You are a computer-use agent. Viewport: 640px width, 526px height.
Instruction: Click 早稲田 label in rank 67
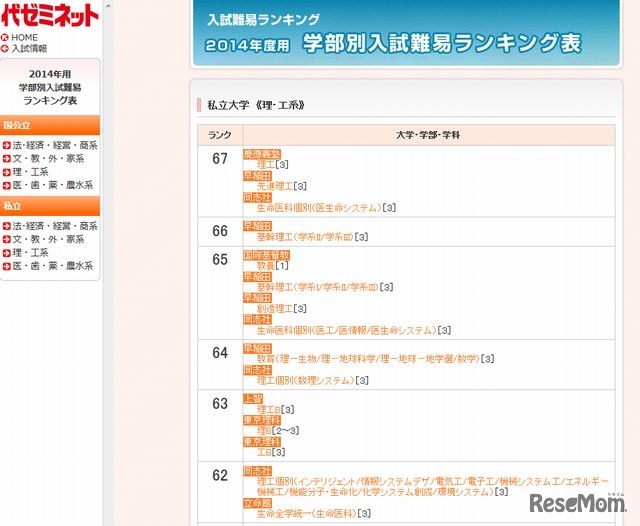[x=257, y=175]
